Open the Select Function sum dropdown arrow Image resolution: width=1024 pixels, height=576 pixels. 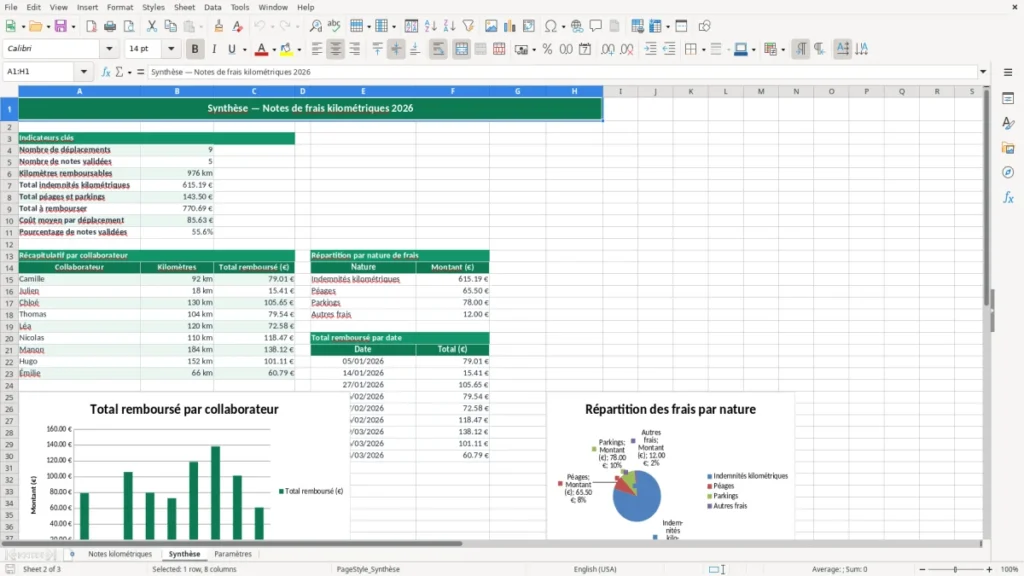pos(129,72)
